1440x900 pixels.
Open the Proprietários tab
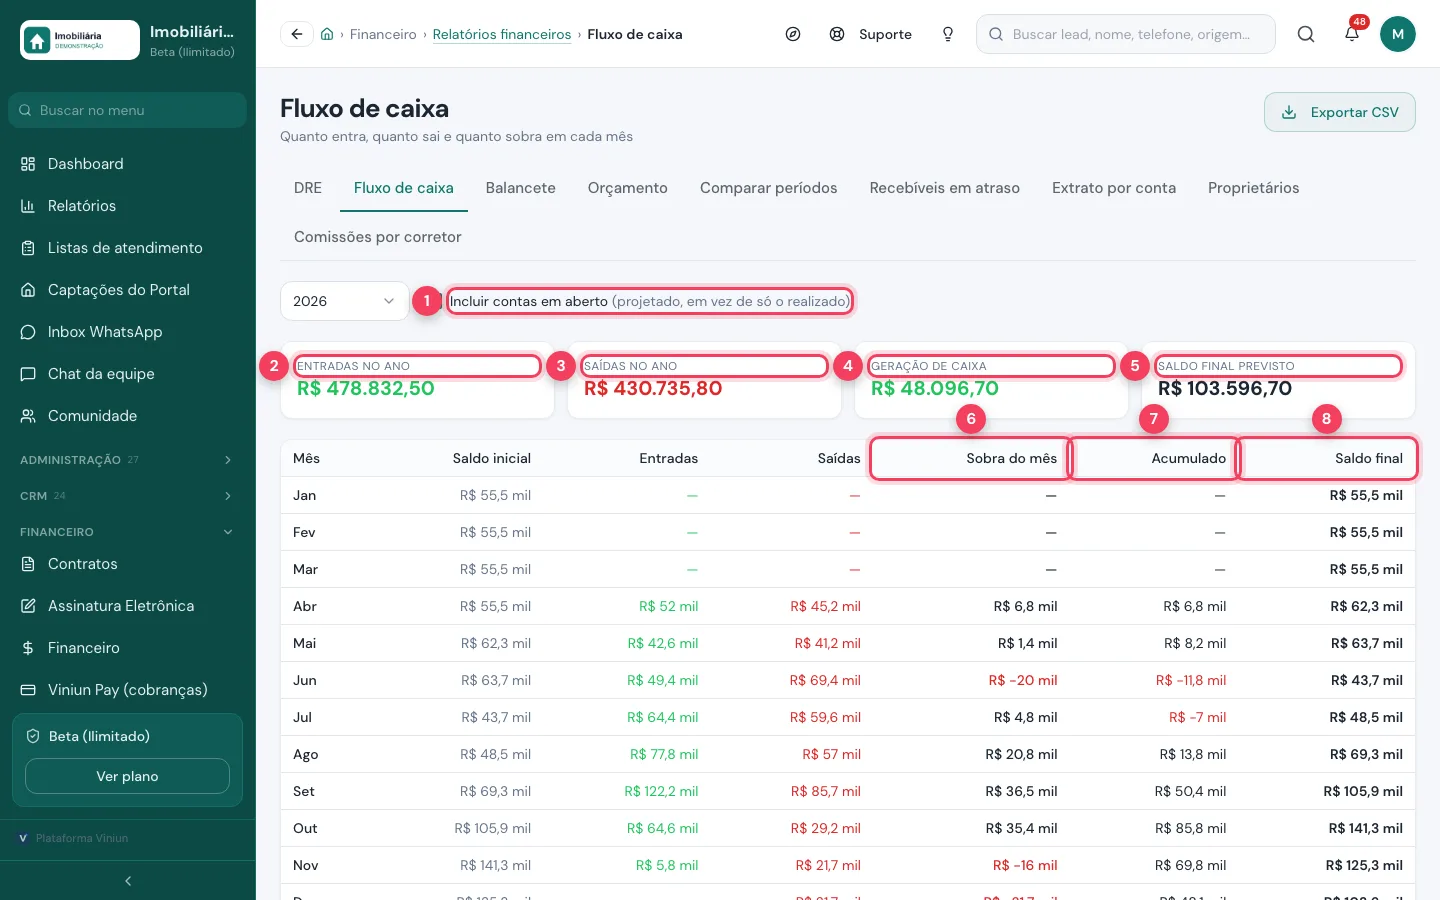click(1254, 188)
